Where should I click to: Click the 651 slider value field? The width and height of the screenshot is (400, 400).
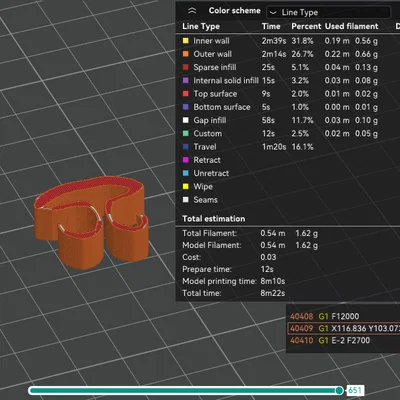point(355,390)
